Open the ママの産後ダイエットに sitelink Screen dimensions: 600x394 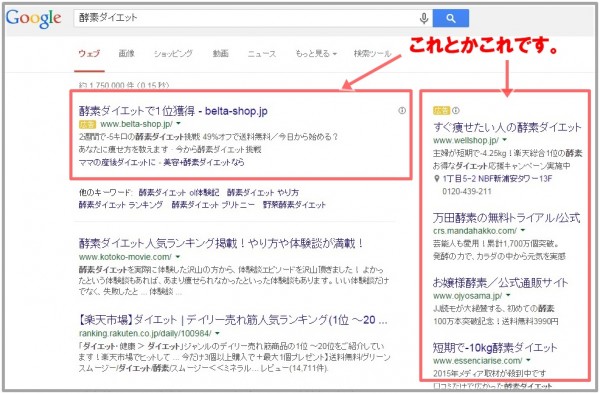pos(117,162)
